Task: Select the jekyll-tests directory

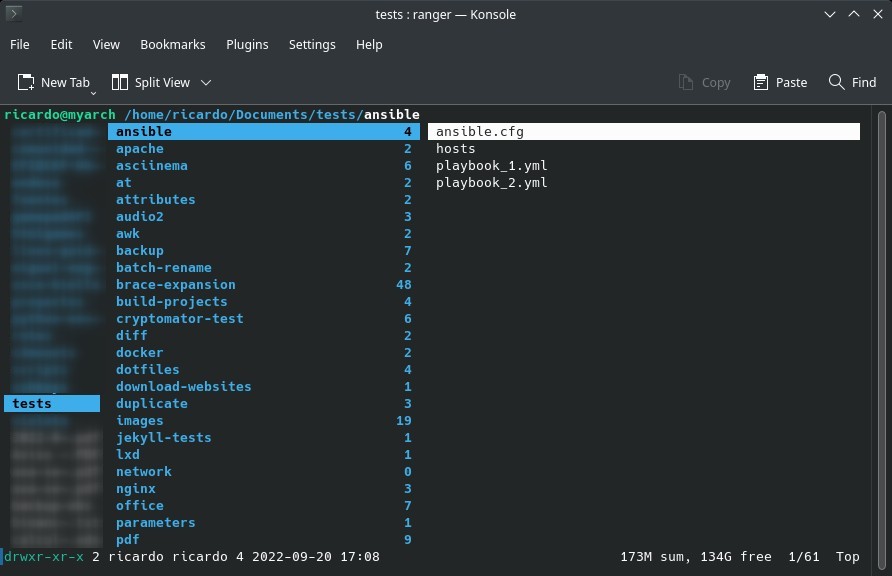Action: click(x=264, y=438)
